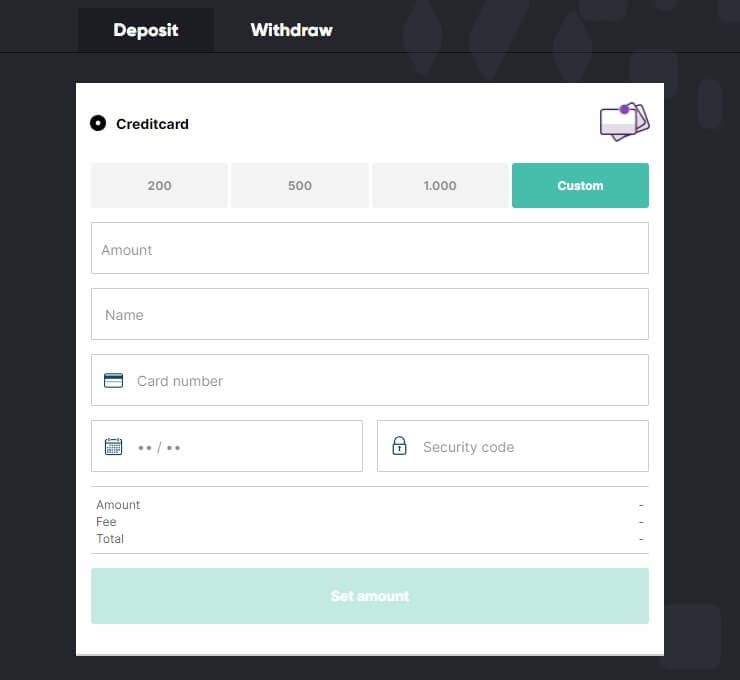Click the expiry date field

(227, 446)
